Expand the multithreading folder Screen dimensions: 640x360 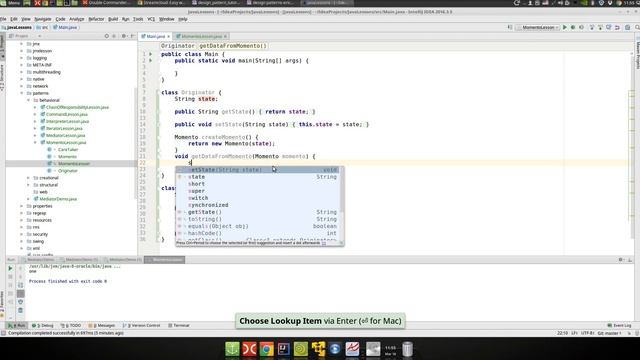[22, 72]
